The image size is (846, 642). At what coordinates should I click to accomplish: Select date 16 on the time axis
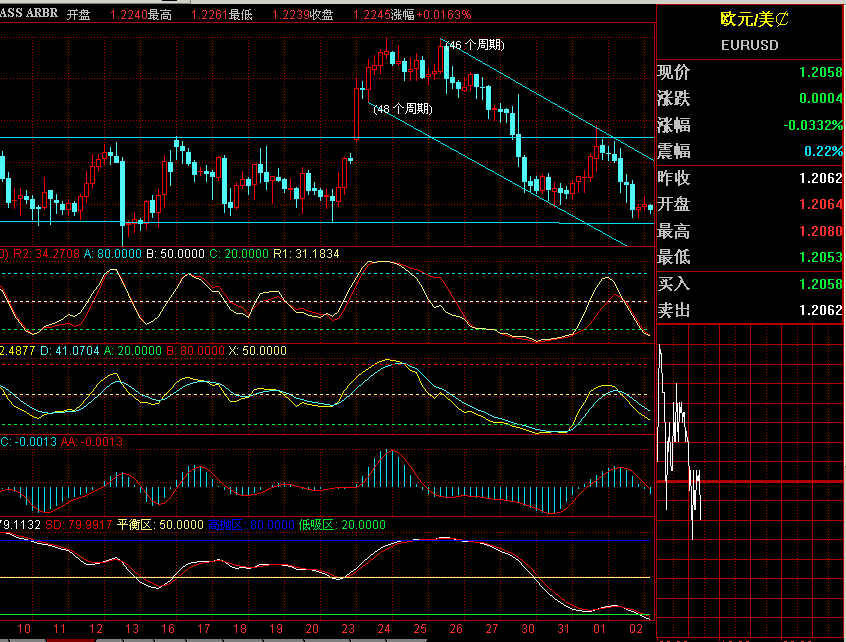click(168, 629)
